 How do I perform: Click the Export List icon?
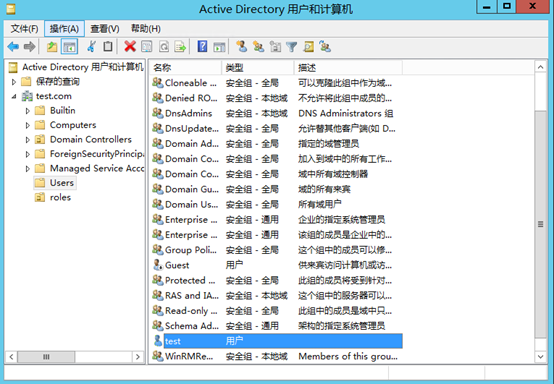(x=180, y=47)
